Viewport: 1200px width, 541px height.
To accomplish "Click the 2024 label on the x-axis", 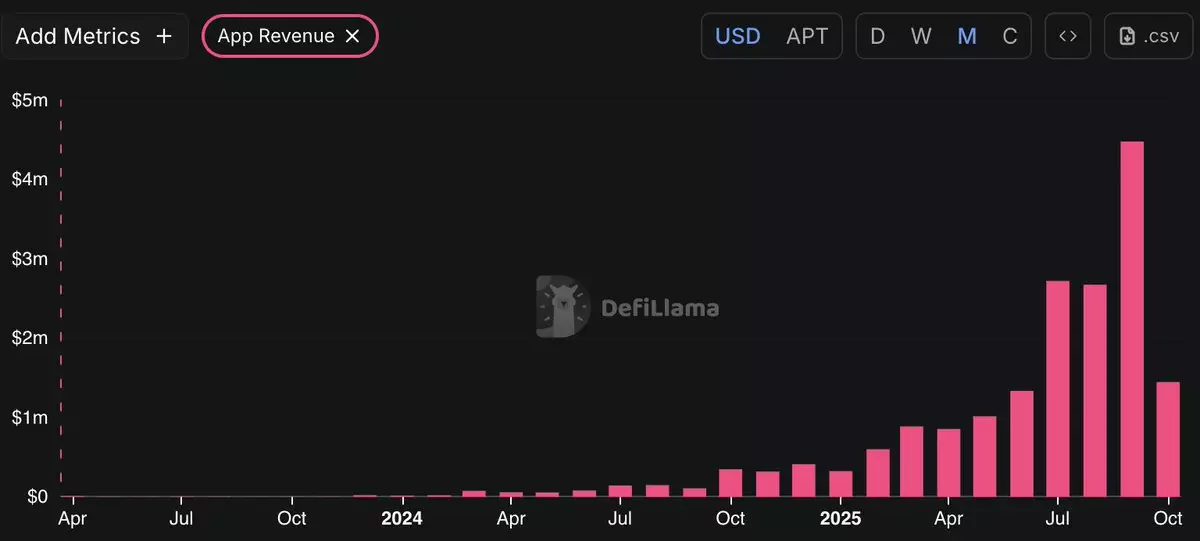I will coord(401,518).
